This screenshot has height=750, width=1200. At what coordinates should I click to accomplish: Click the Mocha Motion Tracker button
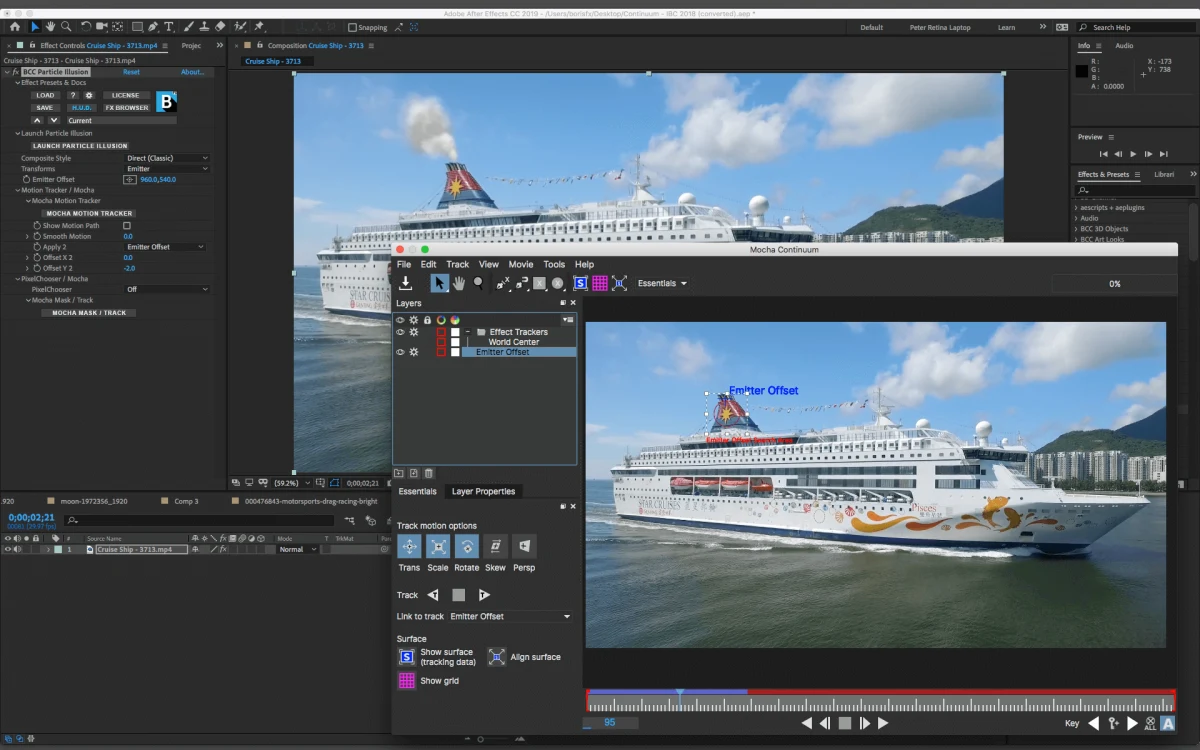click(90, 213)
